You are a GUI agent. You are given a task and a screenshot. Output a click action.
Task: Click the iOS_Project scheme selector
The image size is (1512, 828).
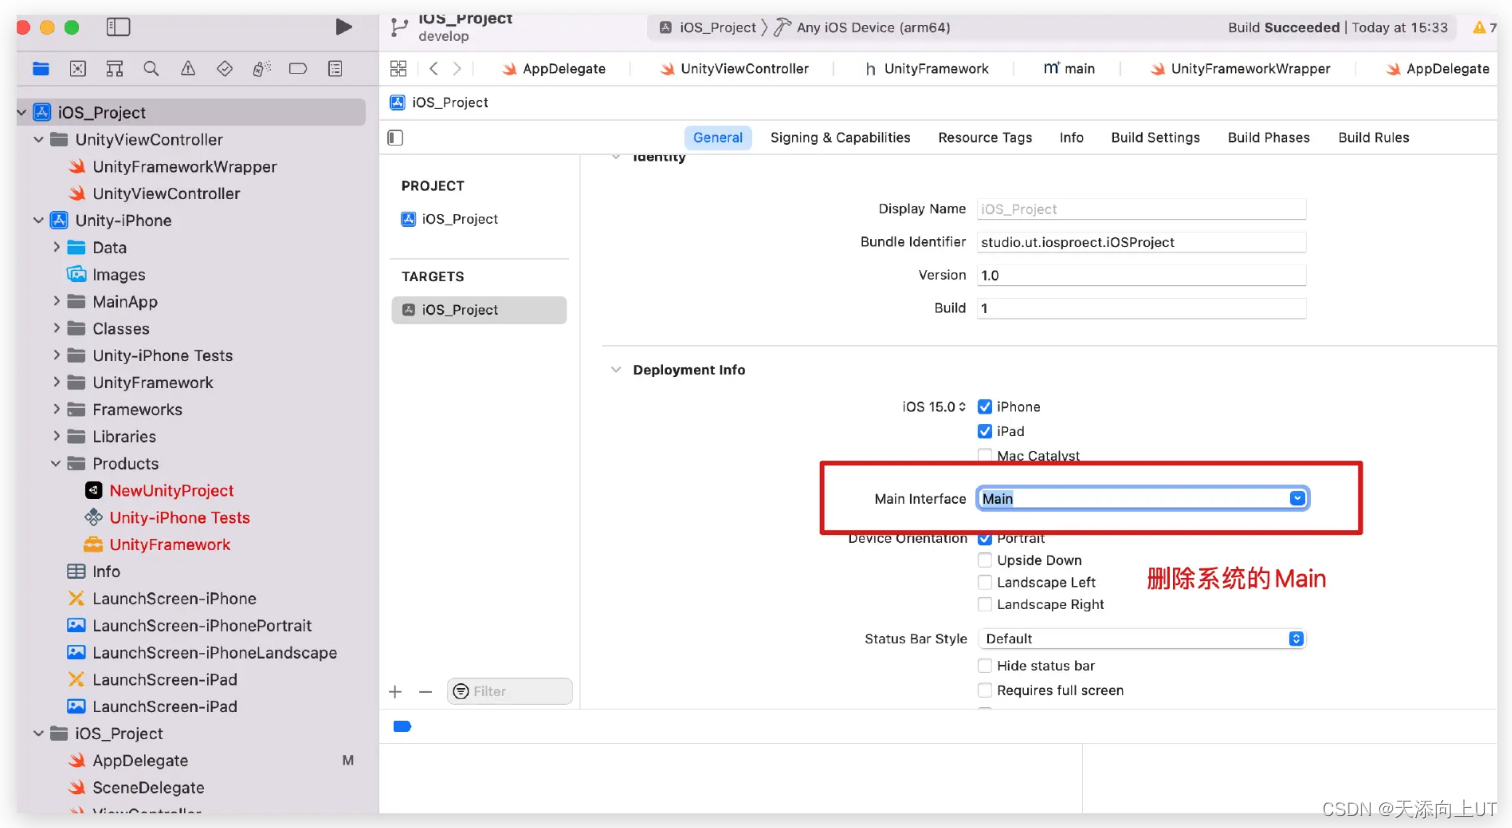[707, 27]
